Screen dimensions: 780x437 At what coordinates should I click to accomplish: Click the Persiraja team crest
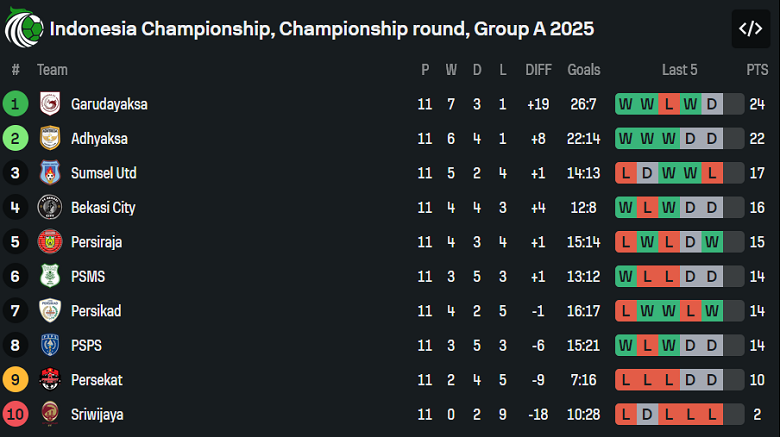tap(50, 242)
